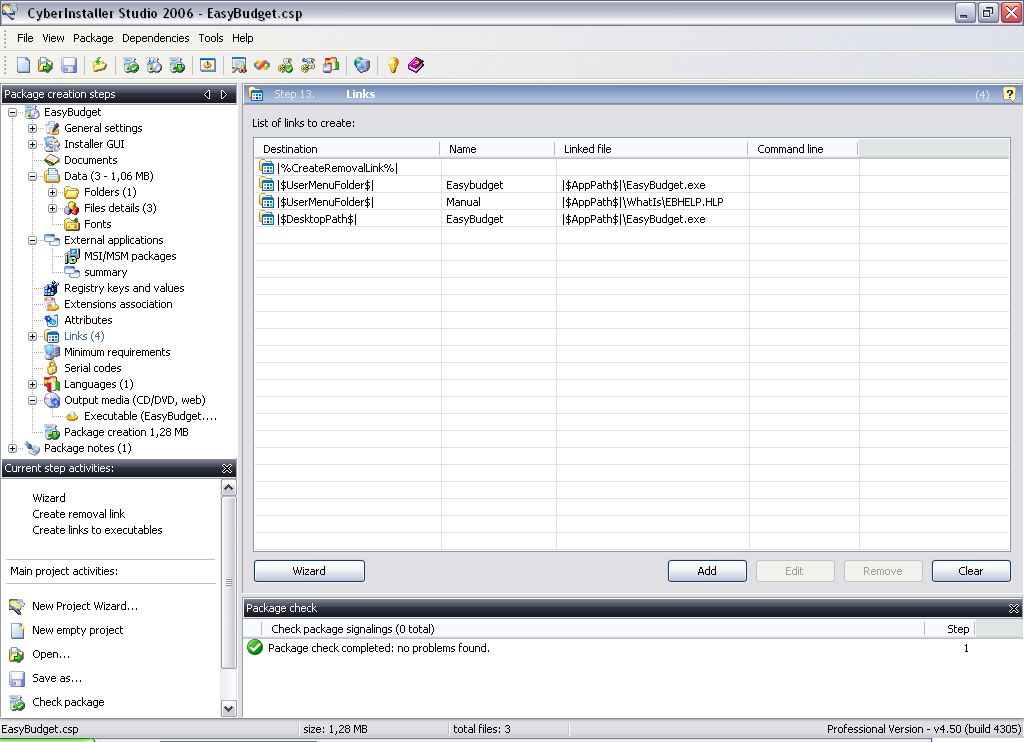
Task: Click the colorful crossed capsules toolbar icon
Action: point(262,65)
